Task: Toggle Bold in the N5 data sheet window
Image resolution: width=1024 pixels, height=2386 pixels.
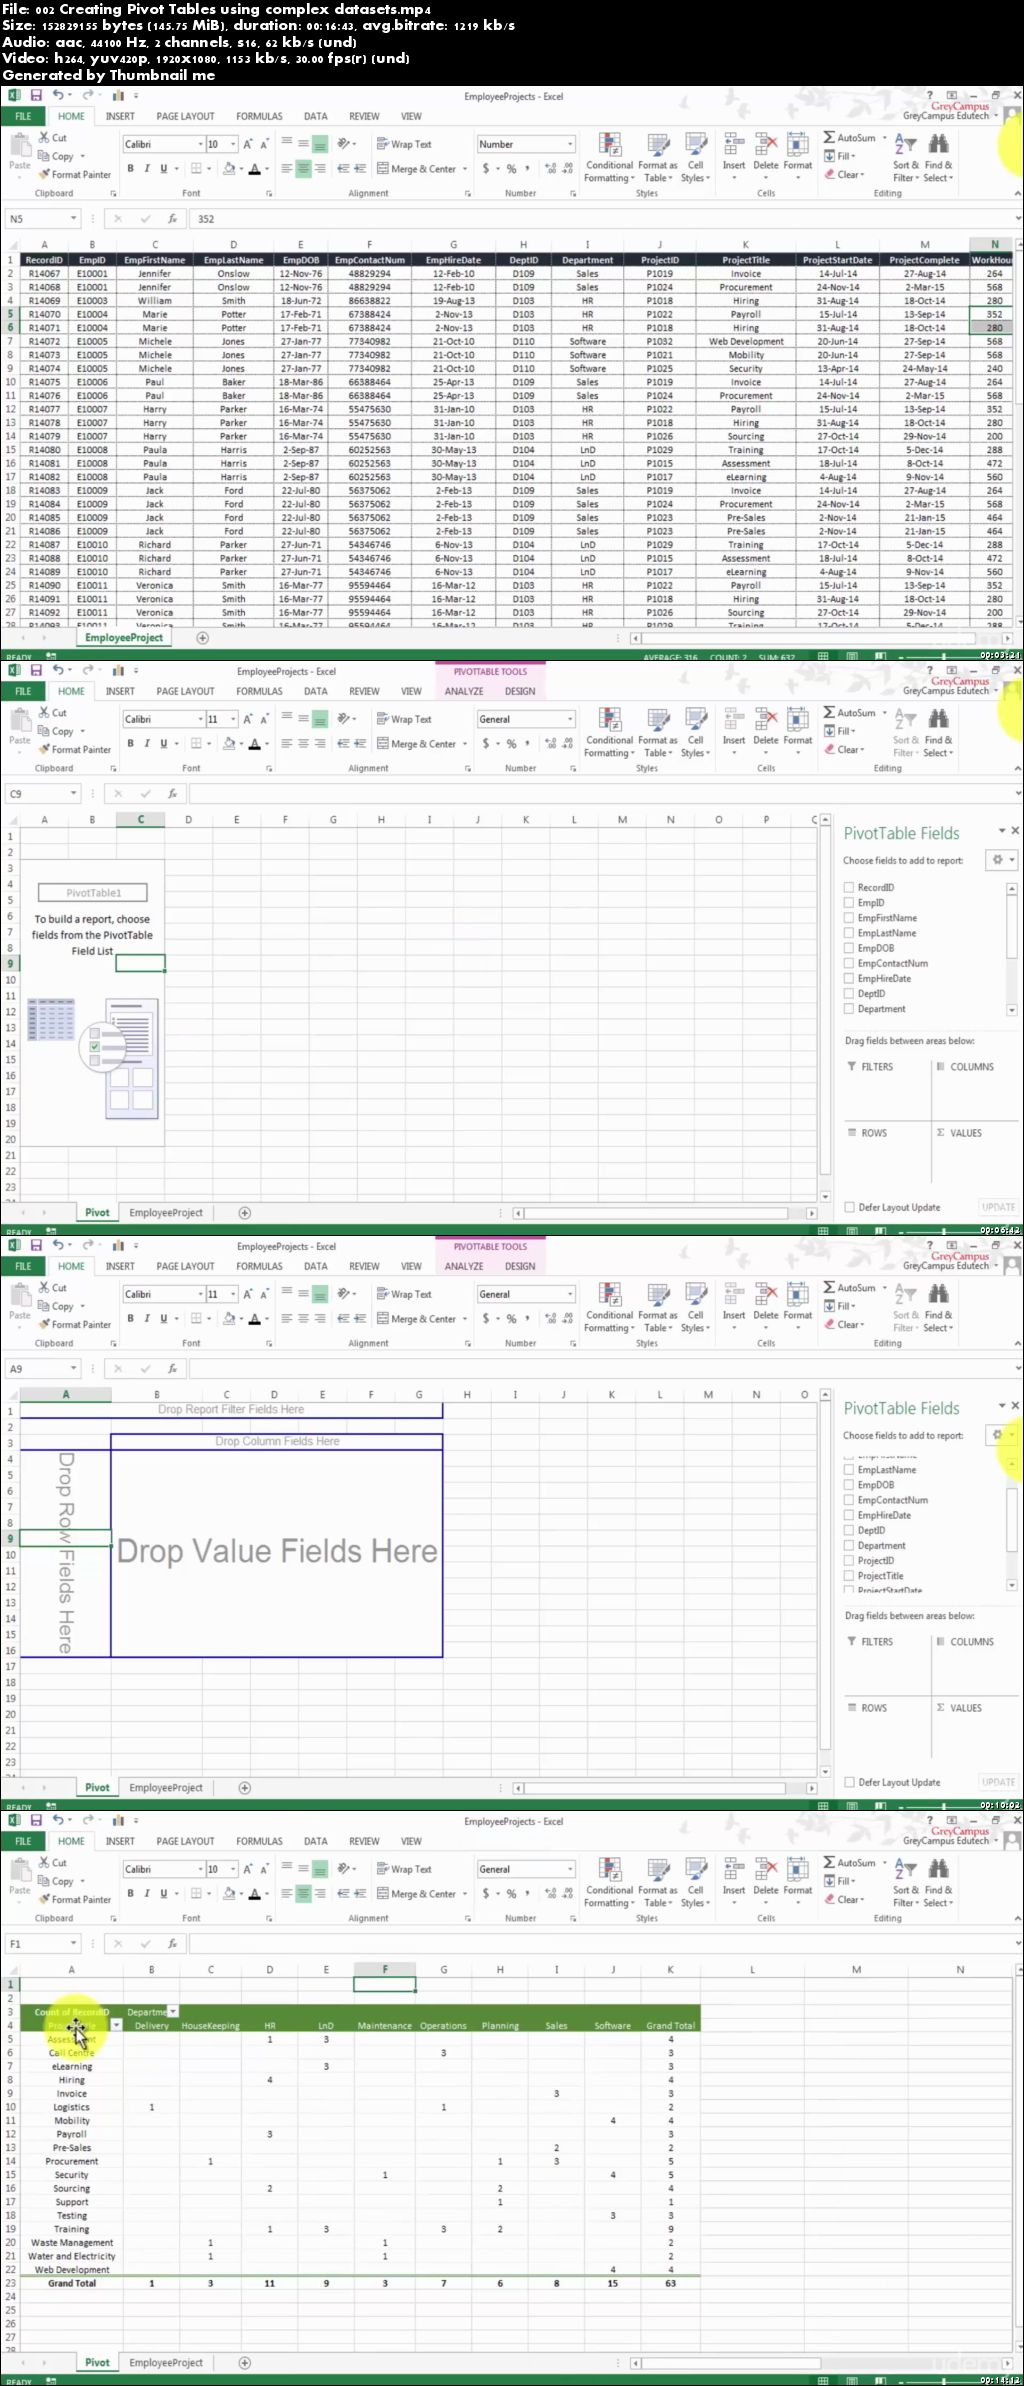Action: click(130, 169)
